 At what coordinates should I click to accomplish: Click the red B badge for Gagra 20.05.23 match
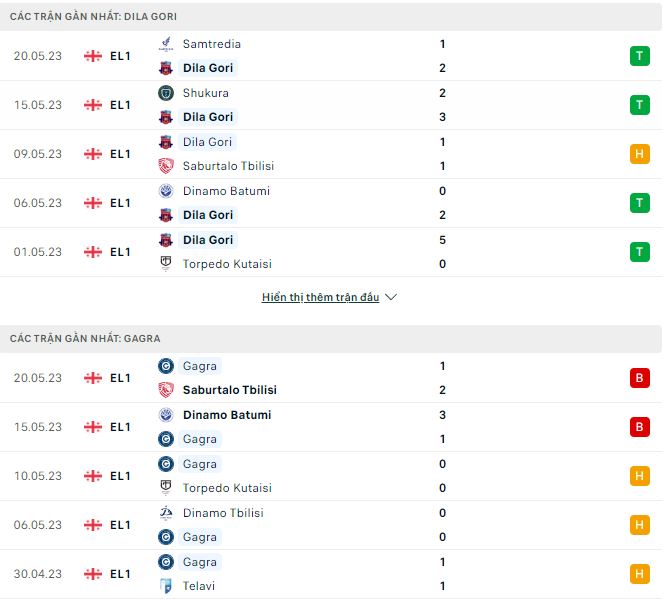coord(639,378)
